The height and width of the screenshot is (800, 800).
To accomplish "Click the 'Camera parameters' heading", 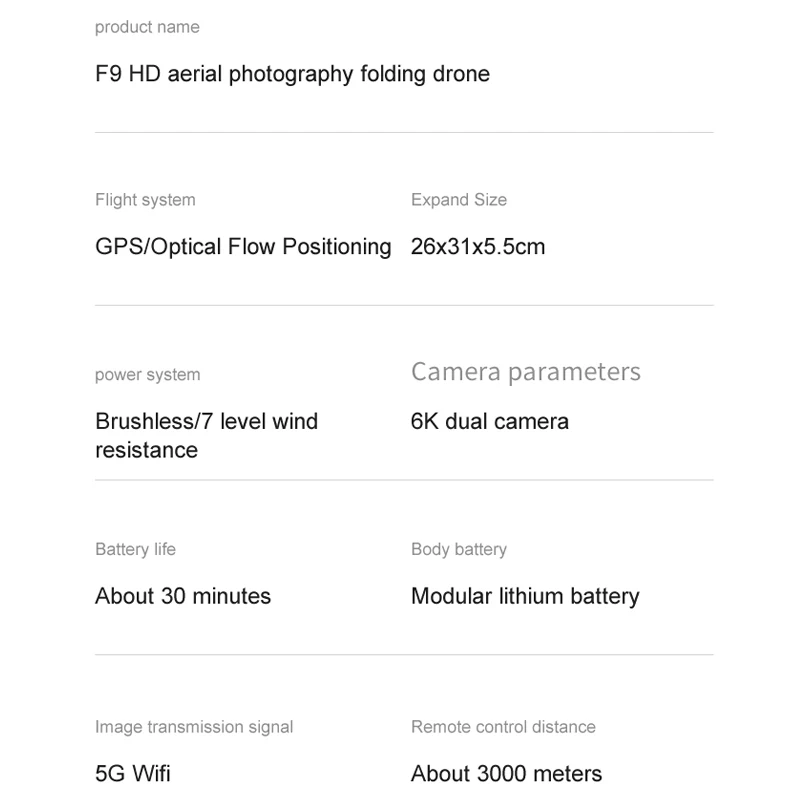I will tap(526, 372).
